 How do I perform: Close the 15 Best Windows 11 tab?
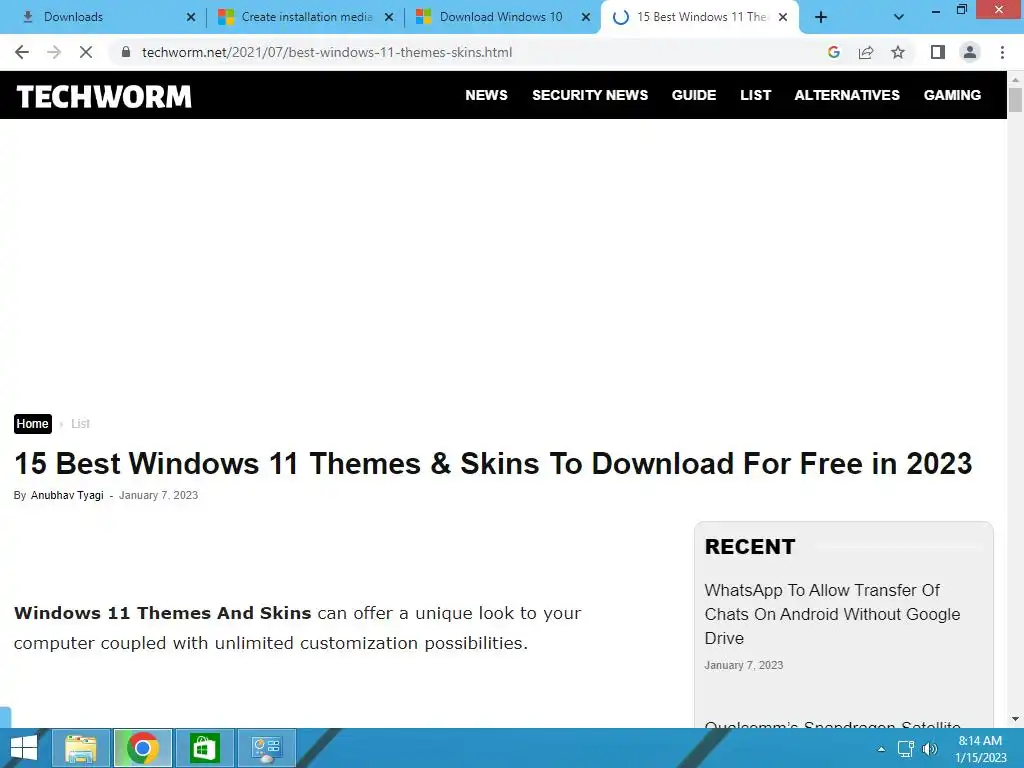point(783,17)
